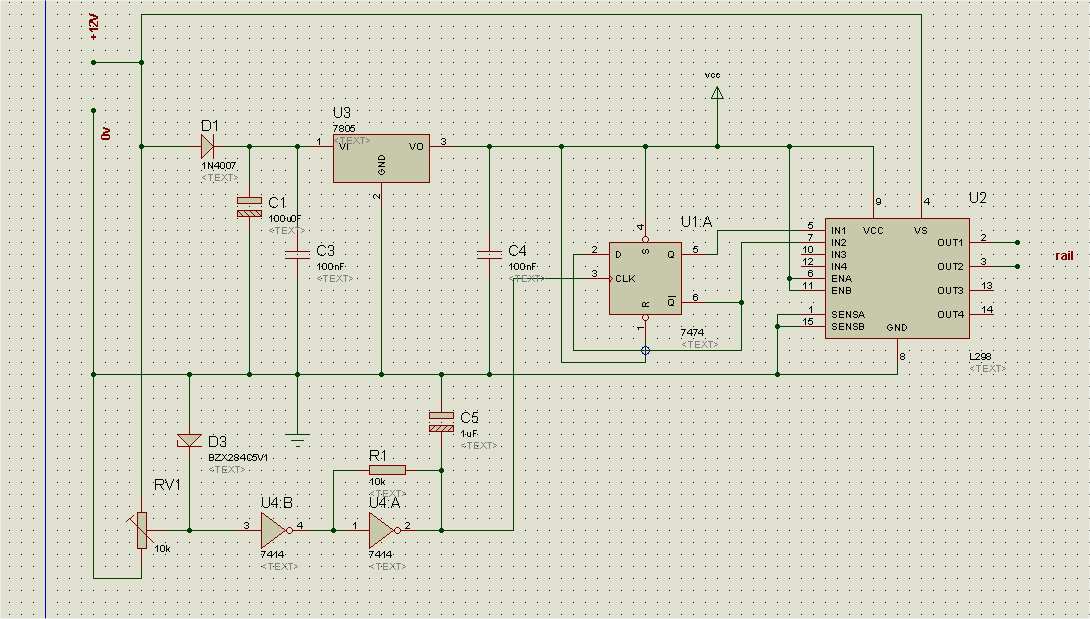
Task: Click the U4:A reference label
Action: click(385, 502)
